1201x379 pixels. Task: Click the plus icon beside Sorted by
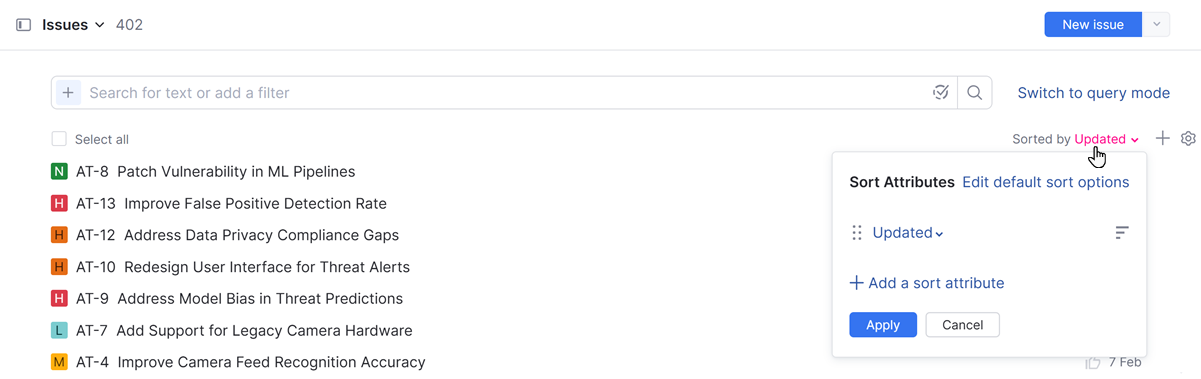(x=1162, y=139)
